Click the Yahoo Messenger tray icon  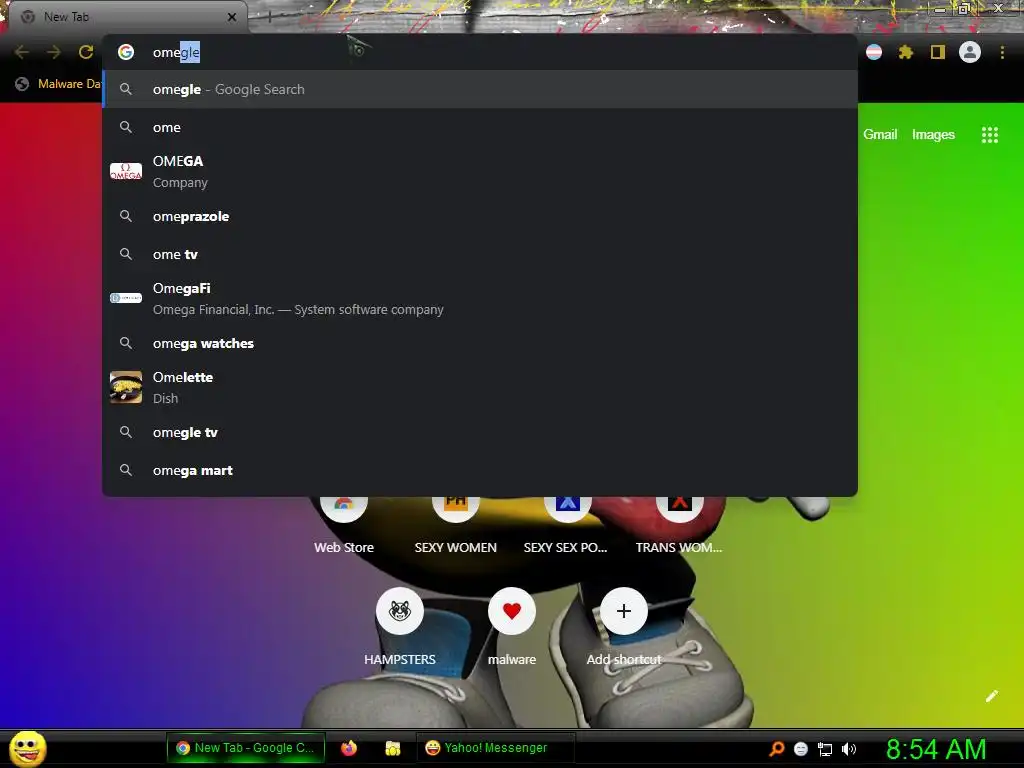(801, 749)
